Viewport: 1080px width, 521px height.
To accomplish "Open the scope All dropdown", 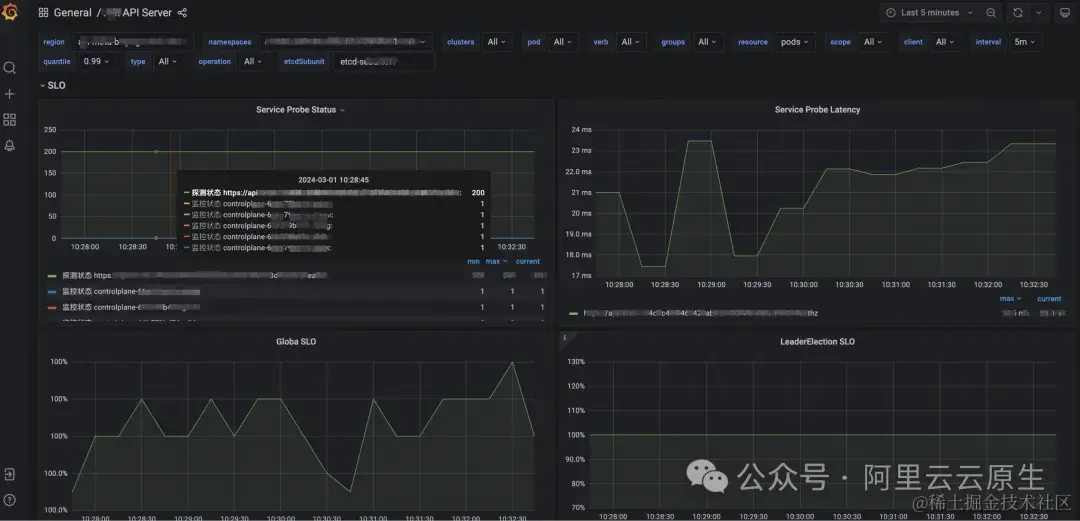I will pos(873,42).
